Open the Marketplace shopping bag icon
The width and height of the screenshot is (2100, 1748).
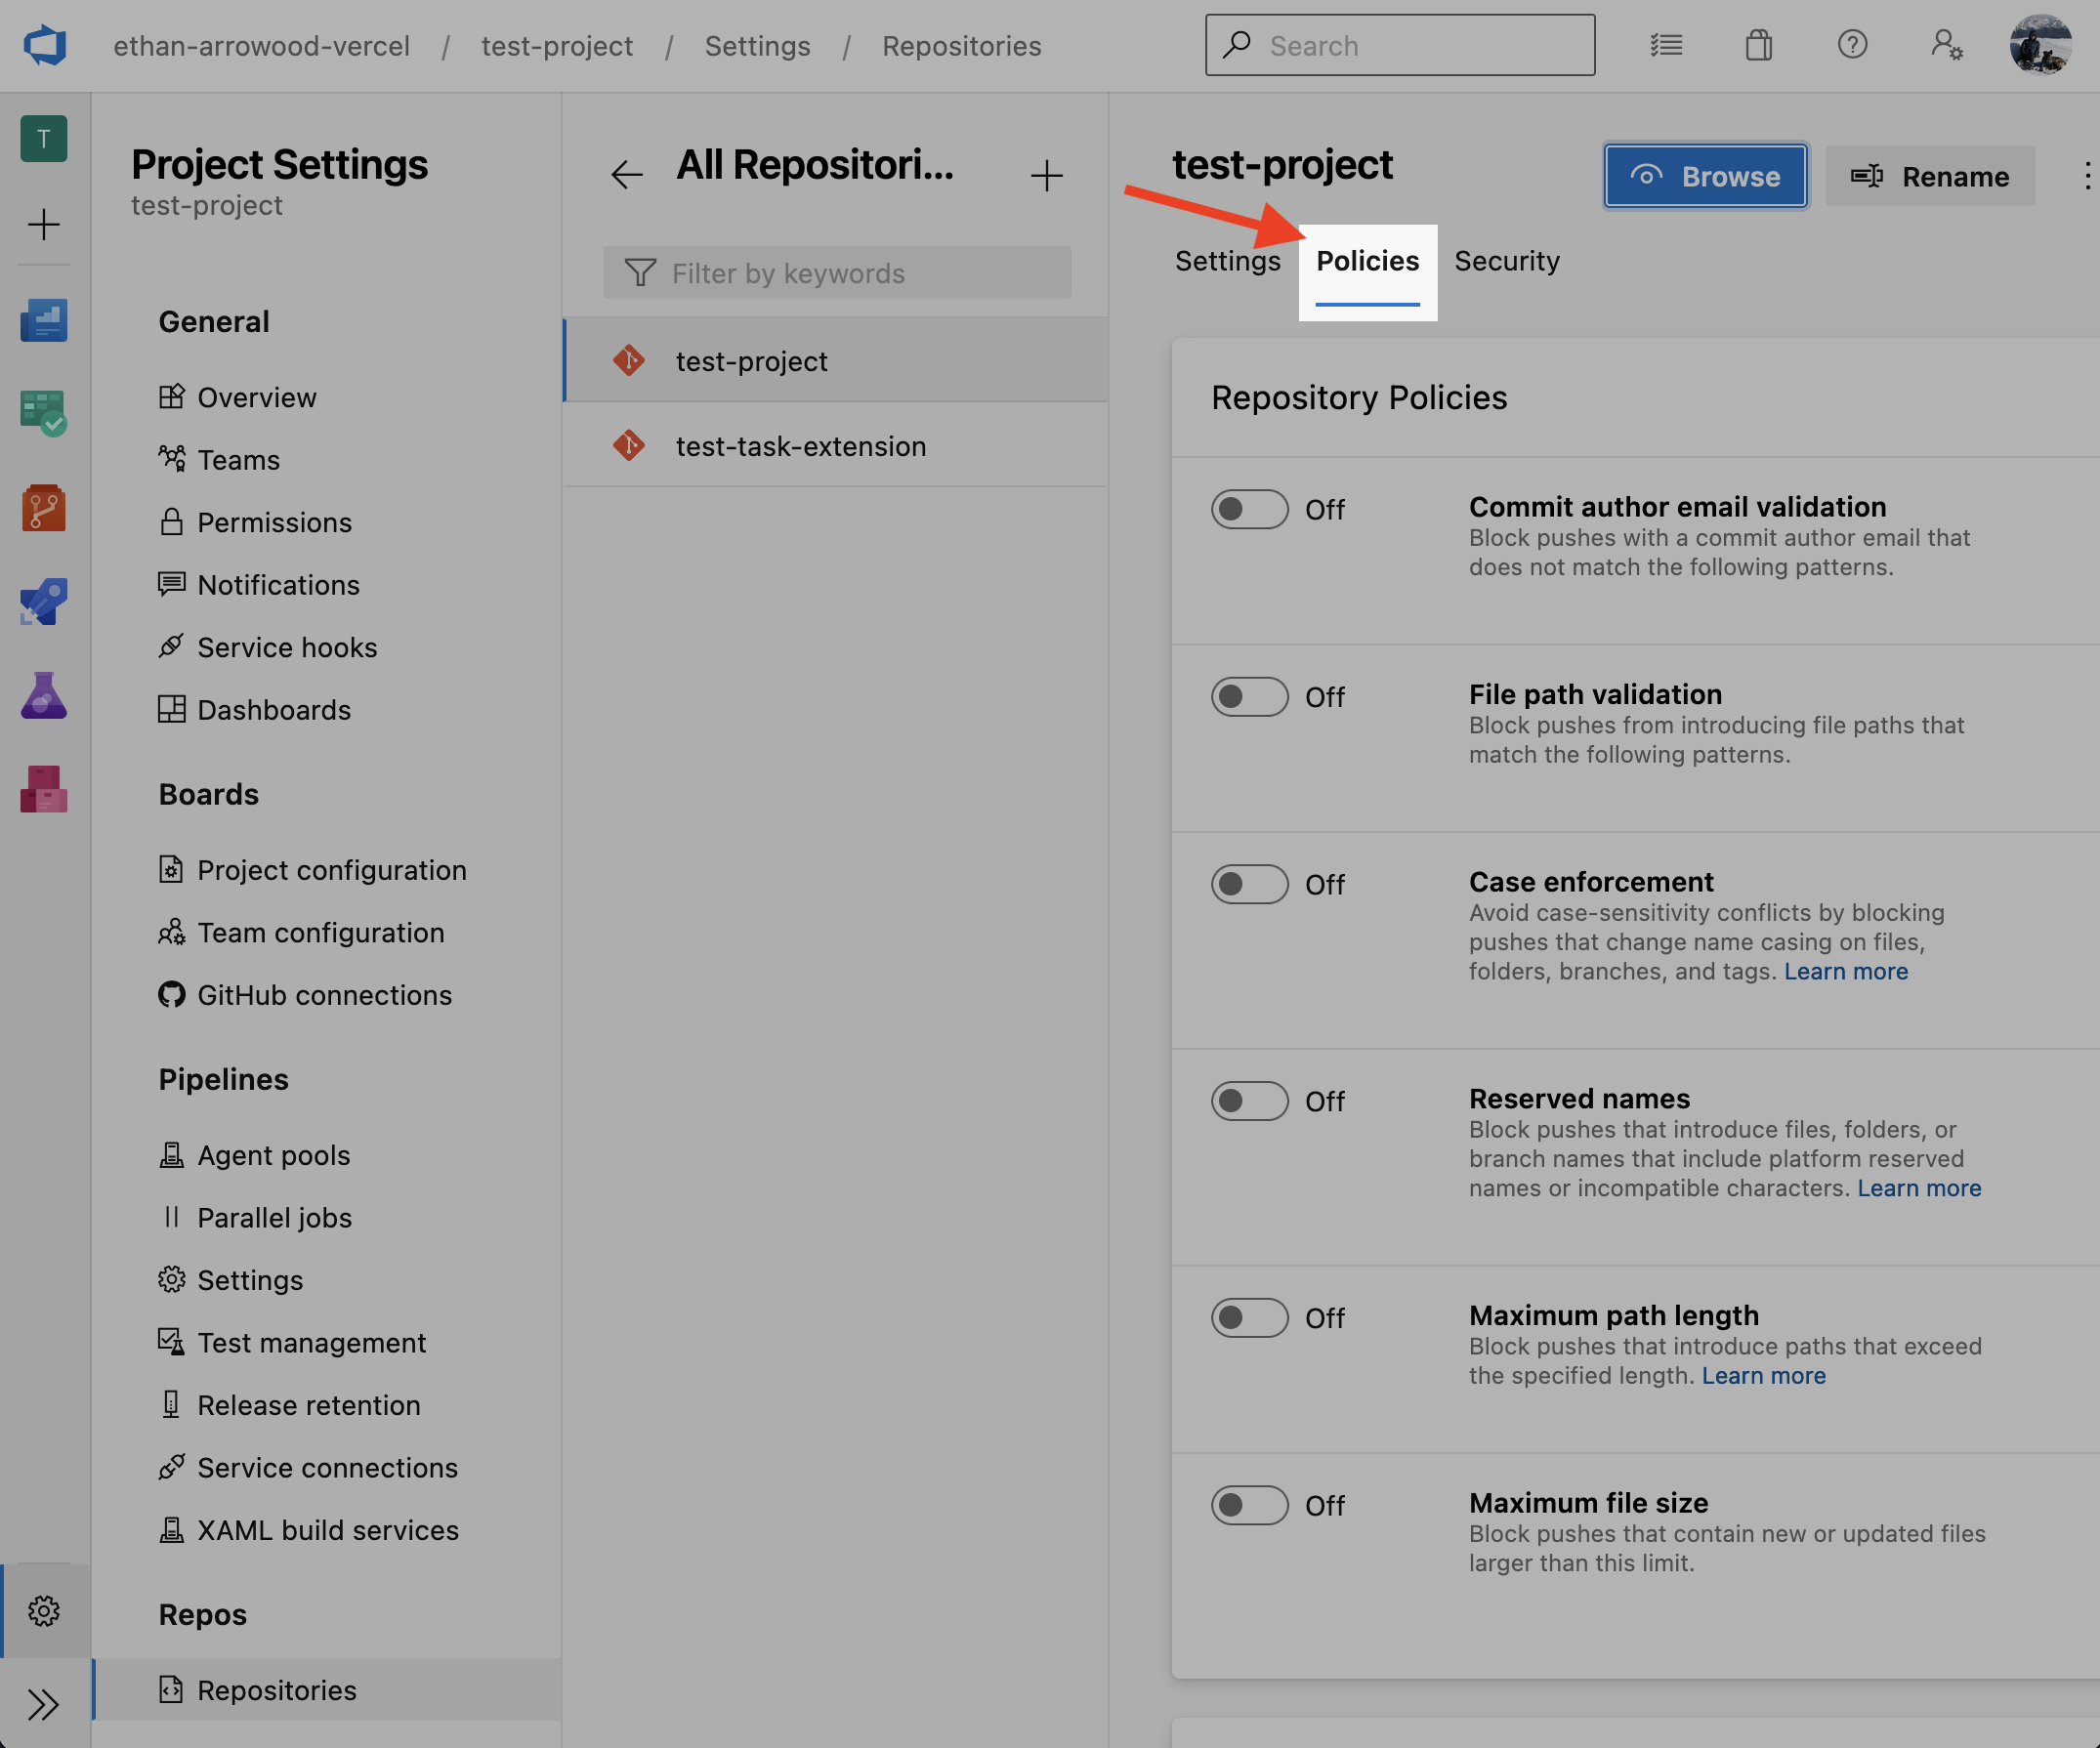1759,44
